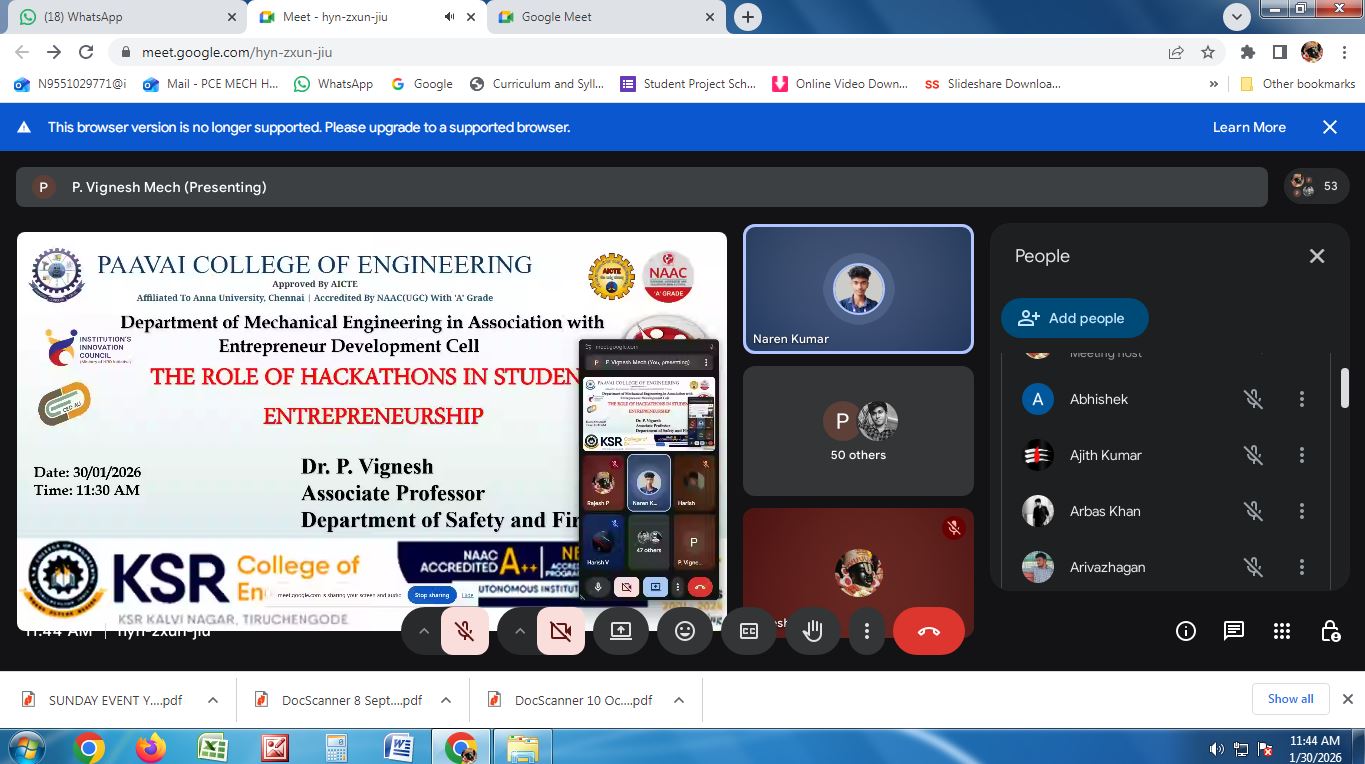Raise hand in the meeting
The height and width of the screenshot is (764, 1365).
[x=812, y=631]
